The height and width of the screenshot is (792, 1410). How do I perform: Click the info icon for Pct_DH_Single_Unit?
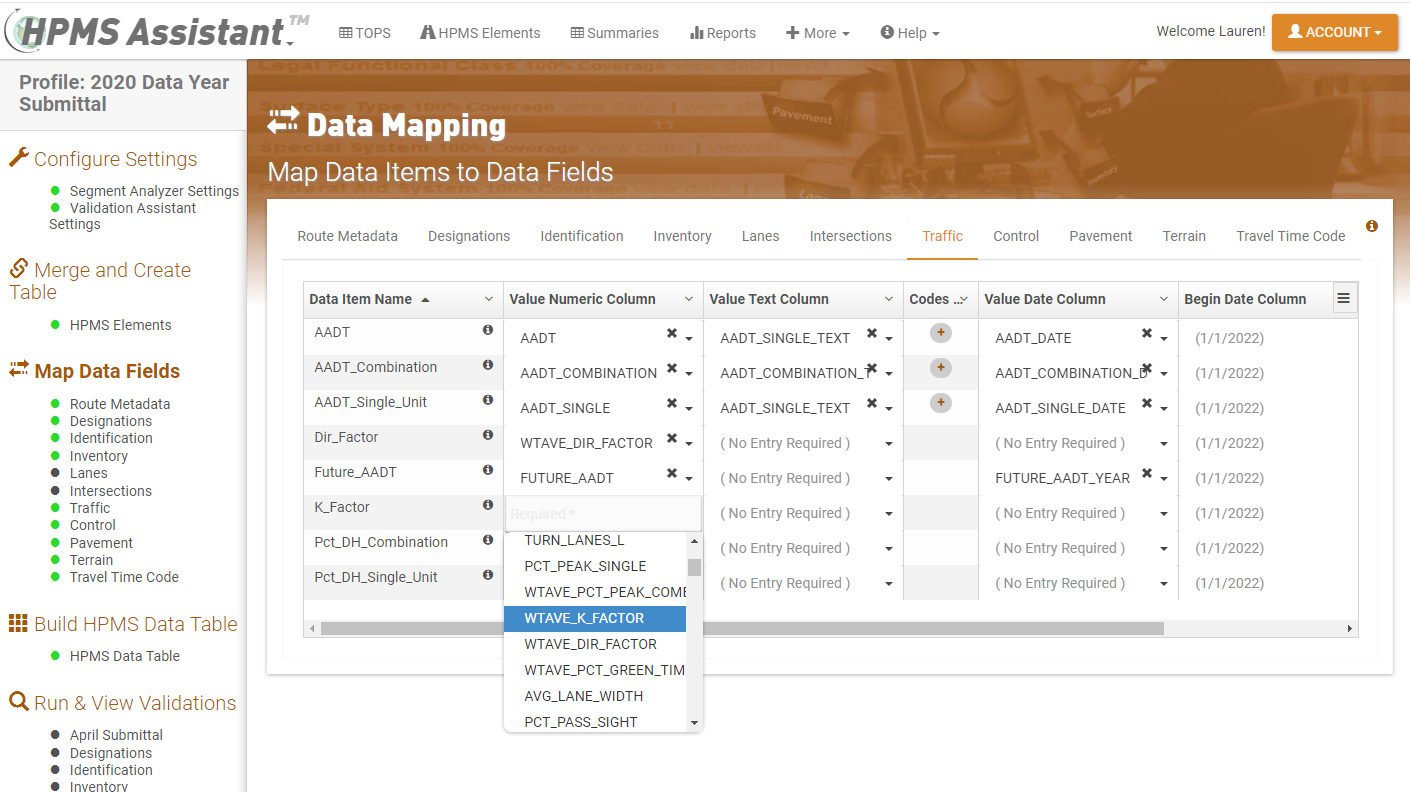(488, 575)
